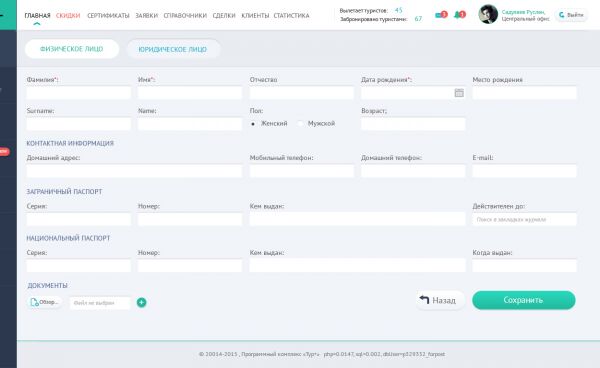600x368 pixels.
Task: Focus the E-mail input field
Action: (524, 171)
